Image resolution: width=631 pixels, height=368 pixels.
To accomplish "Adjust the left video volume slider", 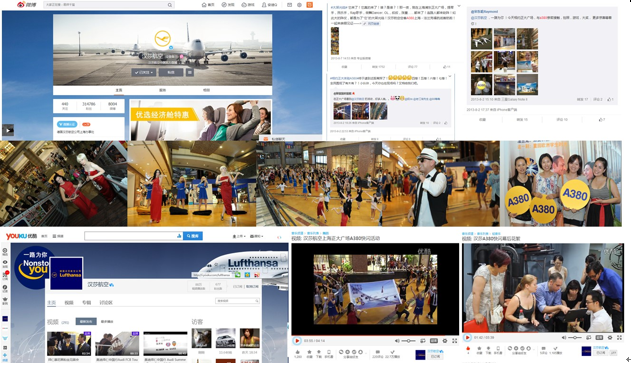I will point(408,341).
